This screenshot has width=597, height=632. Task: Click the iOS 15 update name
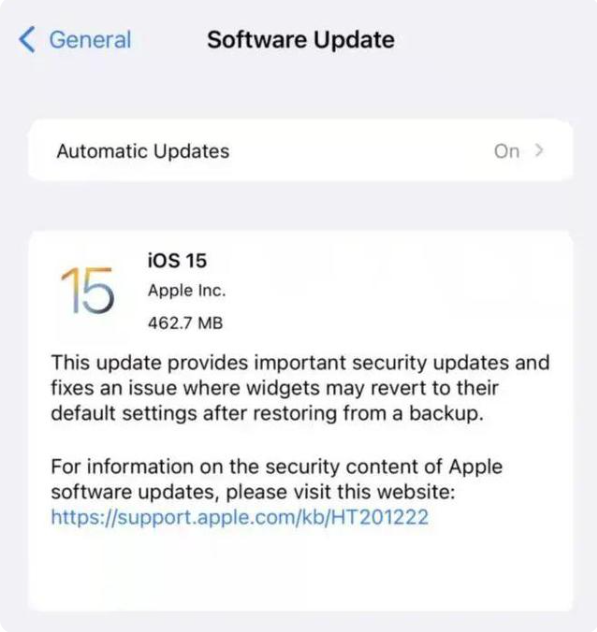(177, 260)
